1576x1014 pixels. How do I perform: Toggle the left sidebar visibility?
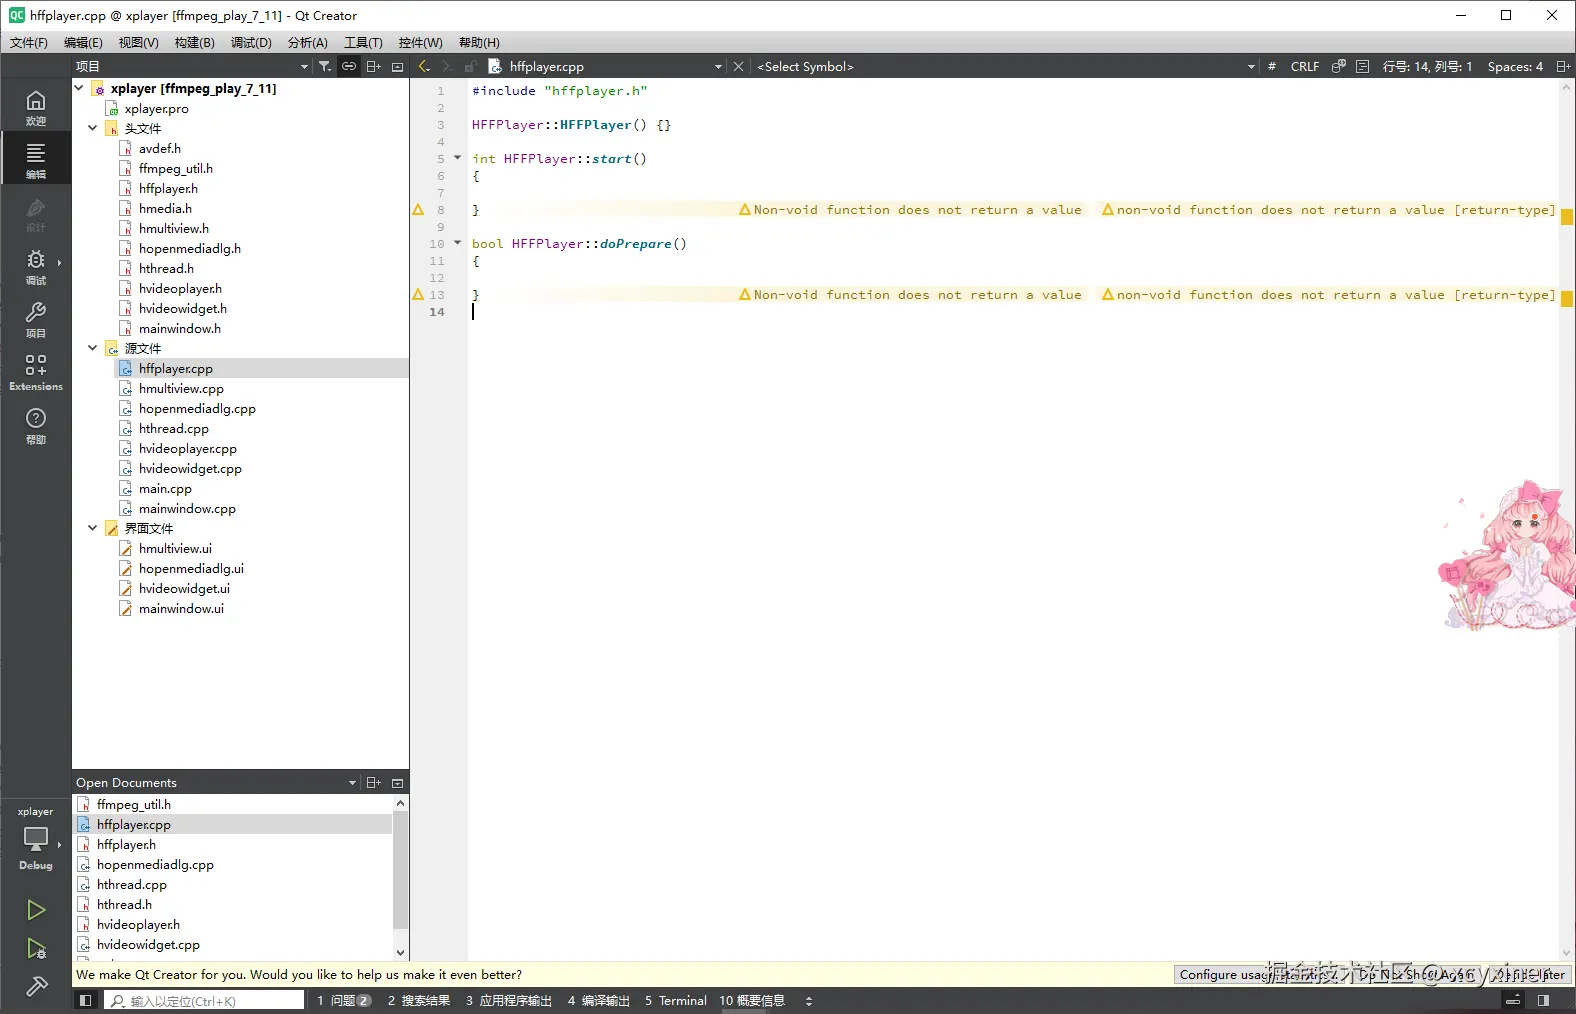click(86, 1000)
